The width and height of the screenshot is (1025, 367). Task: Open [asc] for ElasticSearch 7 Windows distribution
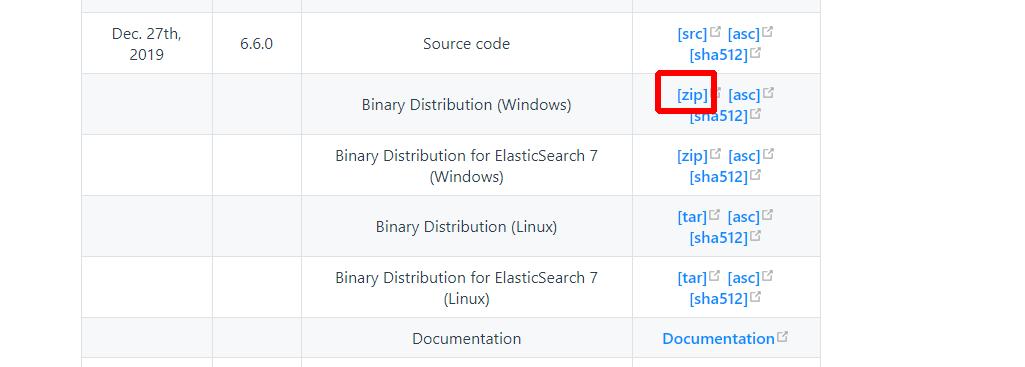(745, 156)
